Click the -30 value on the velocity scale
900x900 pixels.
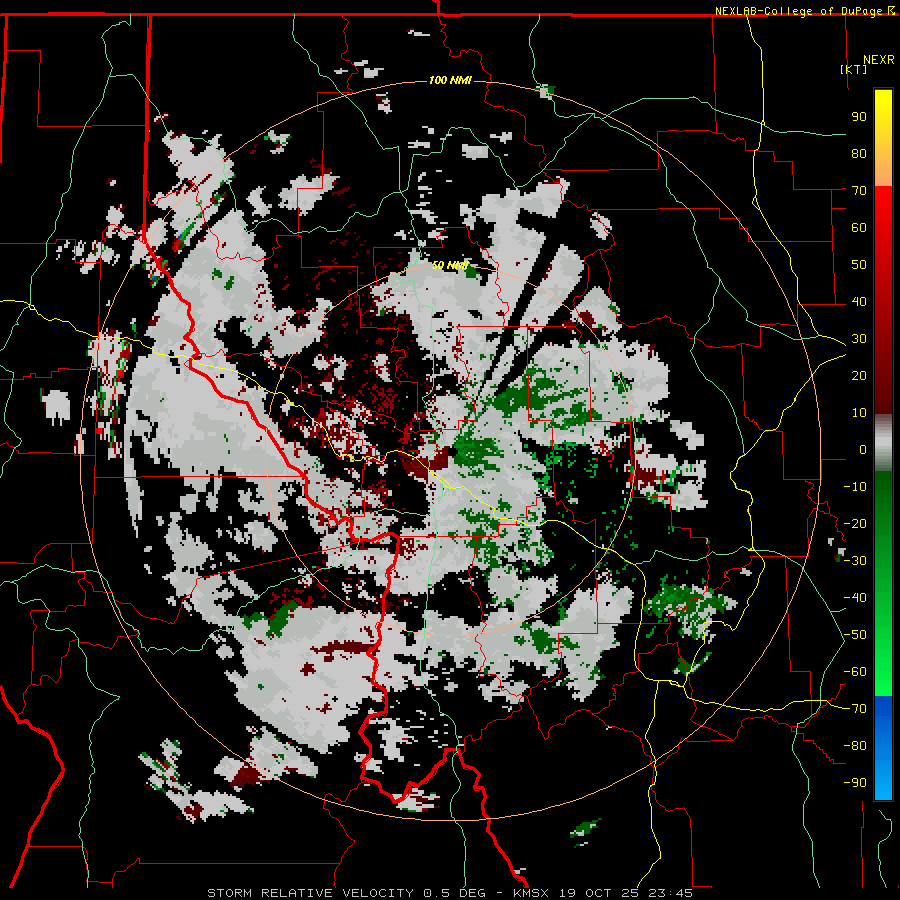855,561
